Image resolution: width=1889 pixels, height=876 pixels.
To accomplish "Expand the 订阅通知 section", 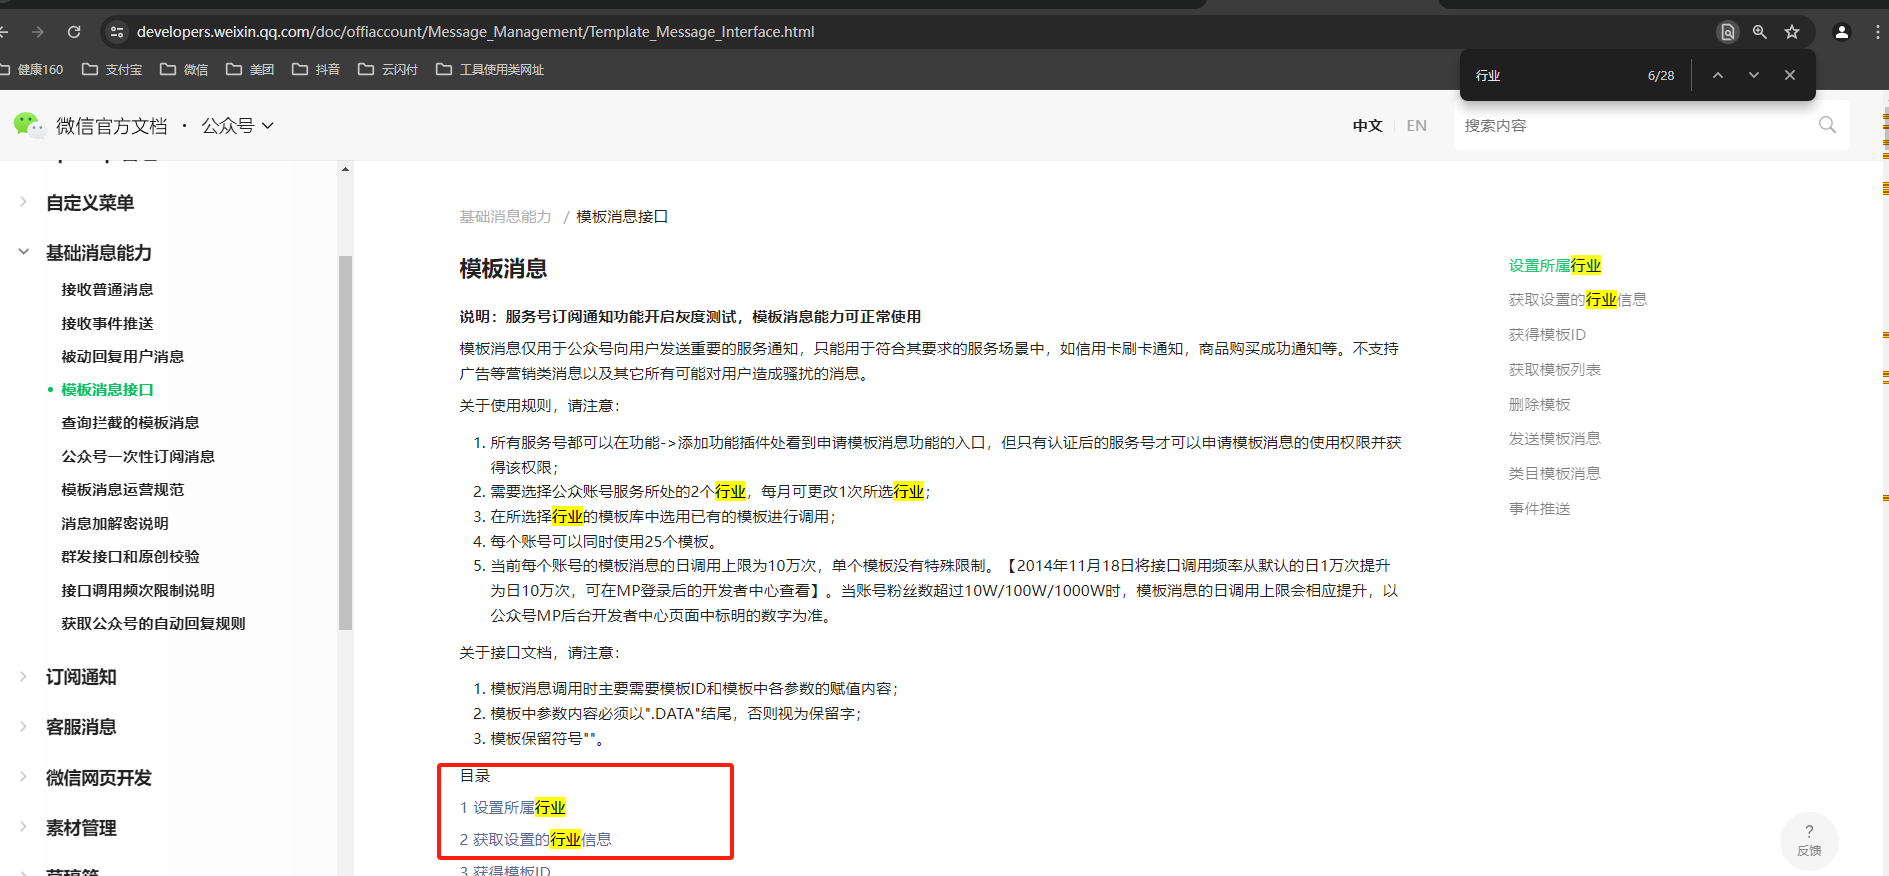I will pyautogui.click(x=68, y=677).
